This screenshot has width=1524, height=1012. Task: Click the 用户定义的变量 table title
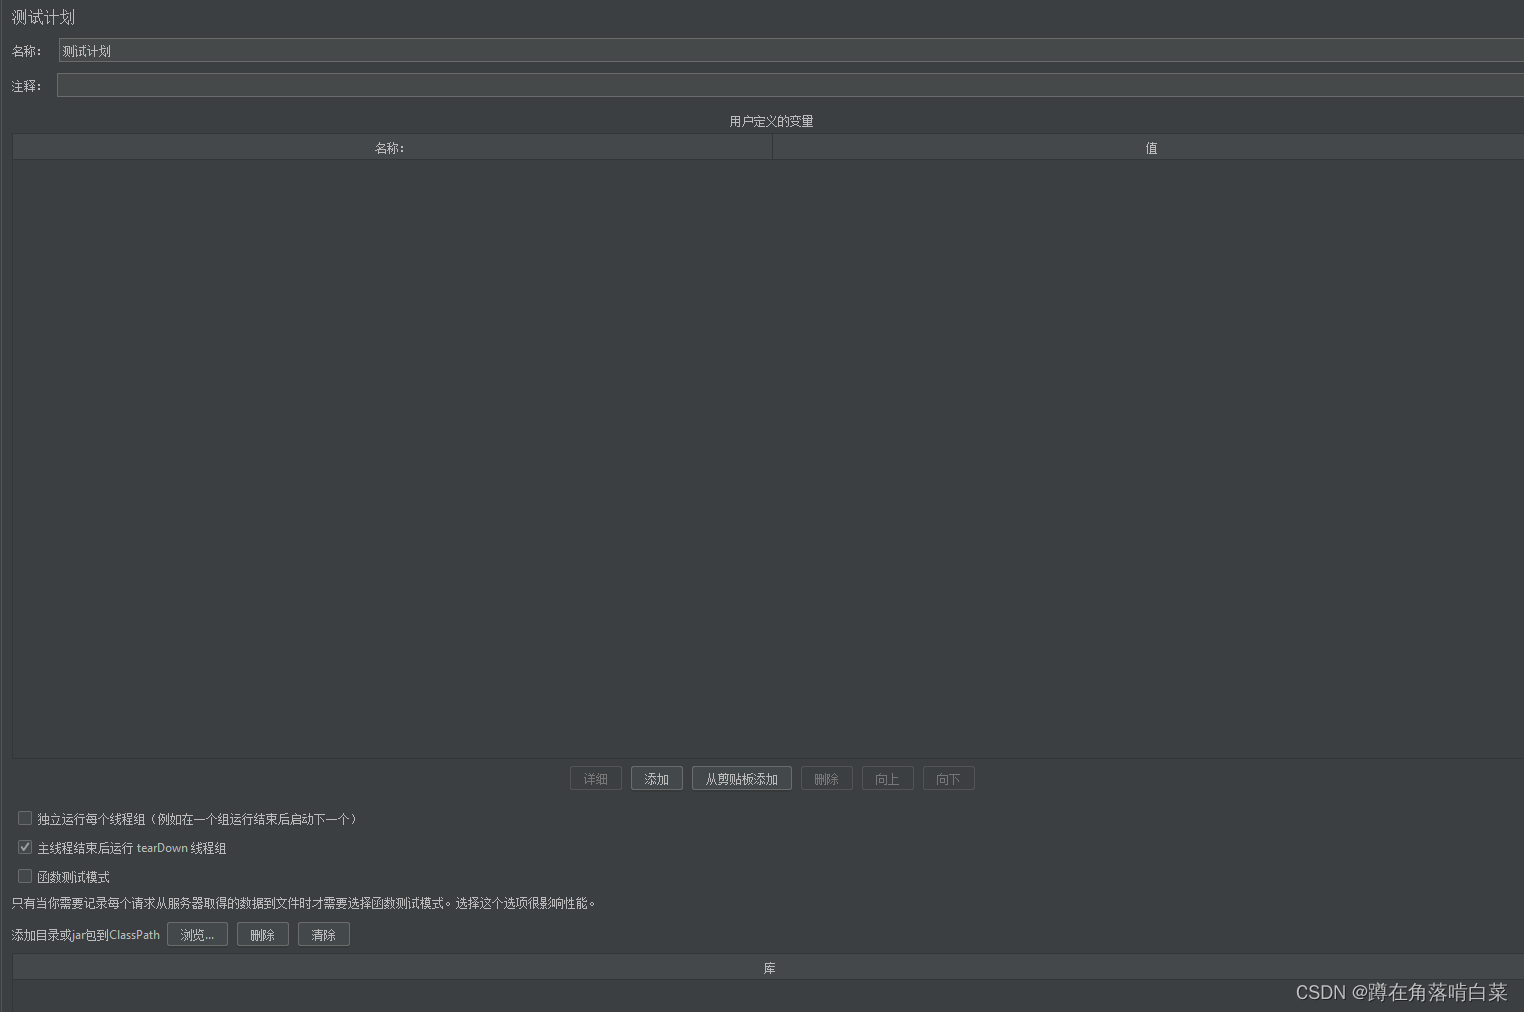tap(771, 121)
